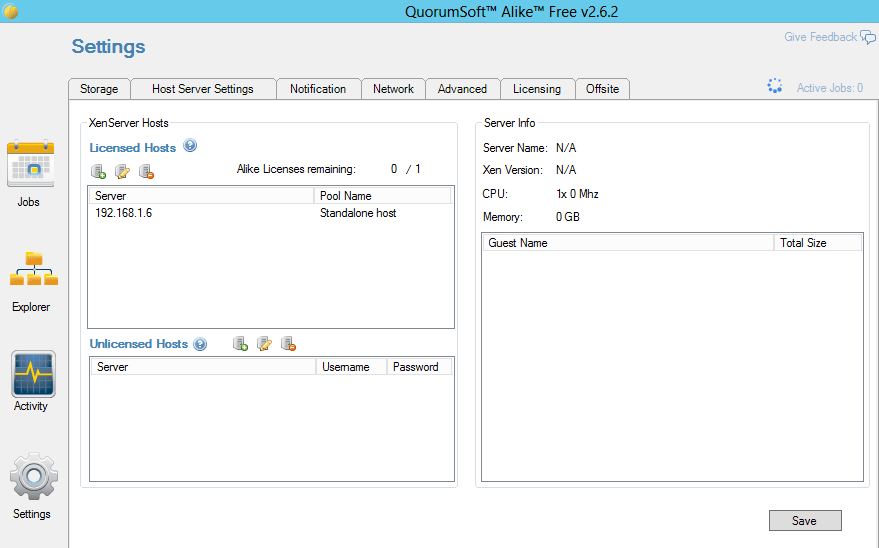Click the Xen Version N/A value
Image resolution: width=879 pixels, height=548 pixels.
(566, 170)
